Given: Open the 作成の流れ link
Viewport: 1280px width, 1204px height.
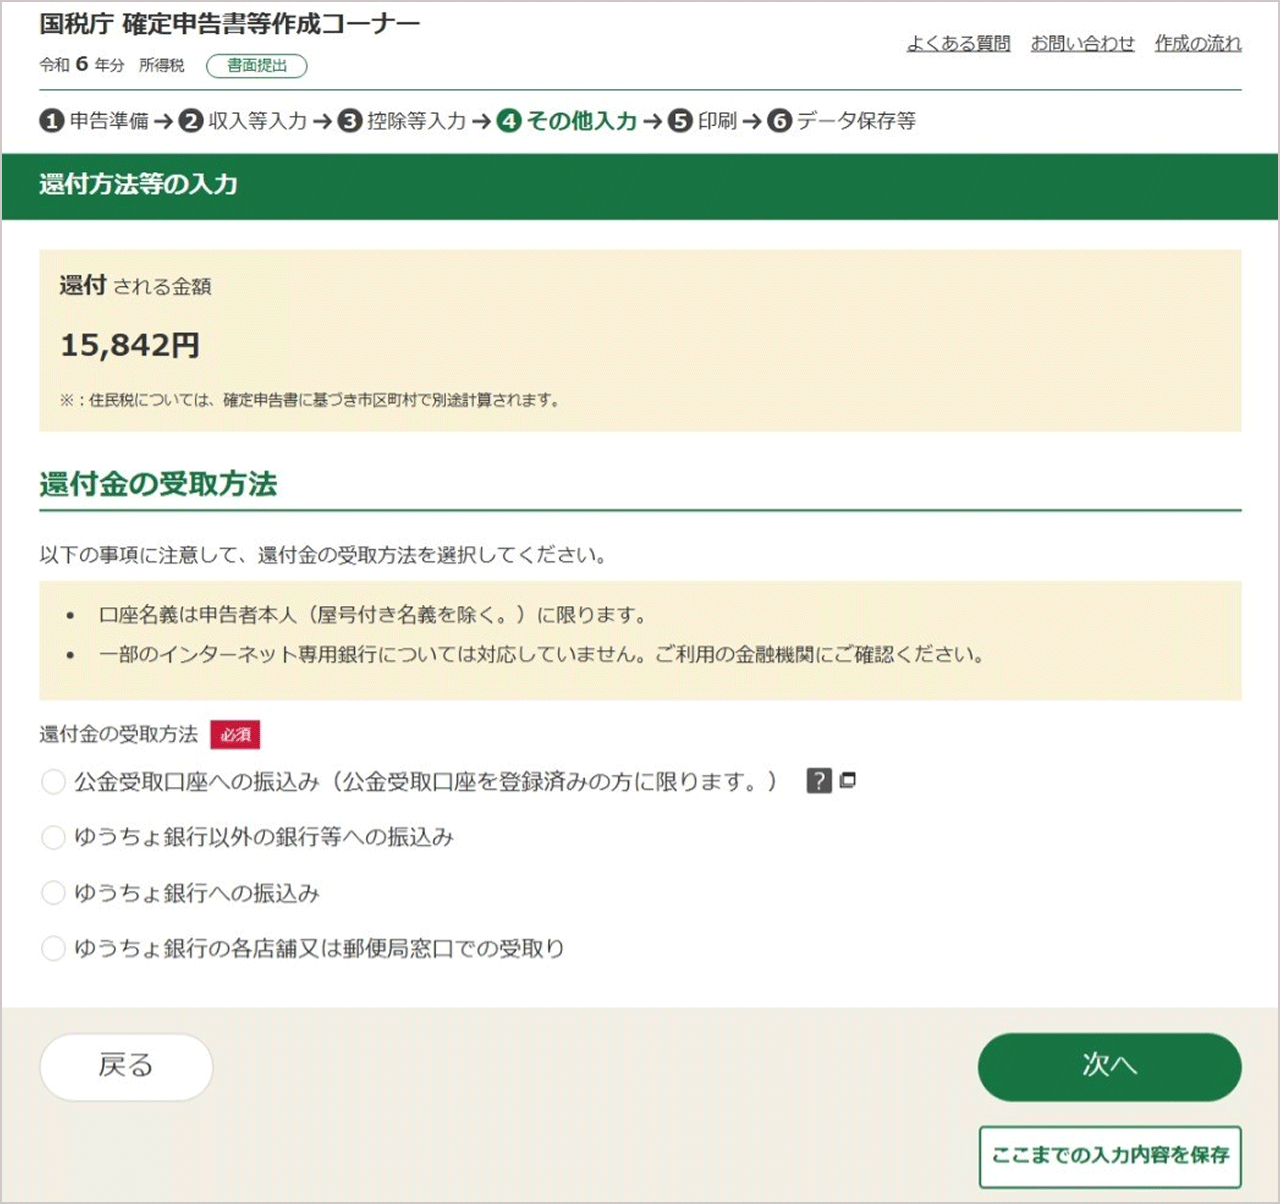Looking at the screenshot, I should [x=1197, y=44].
